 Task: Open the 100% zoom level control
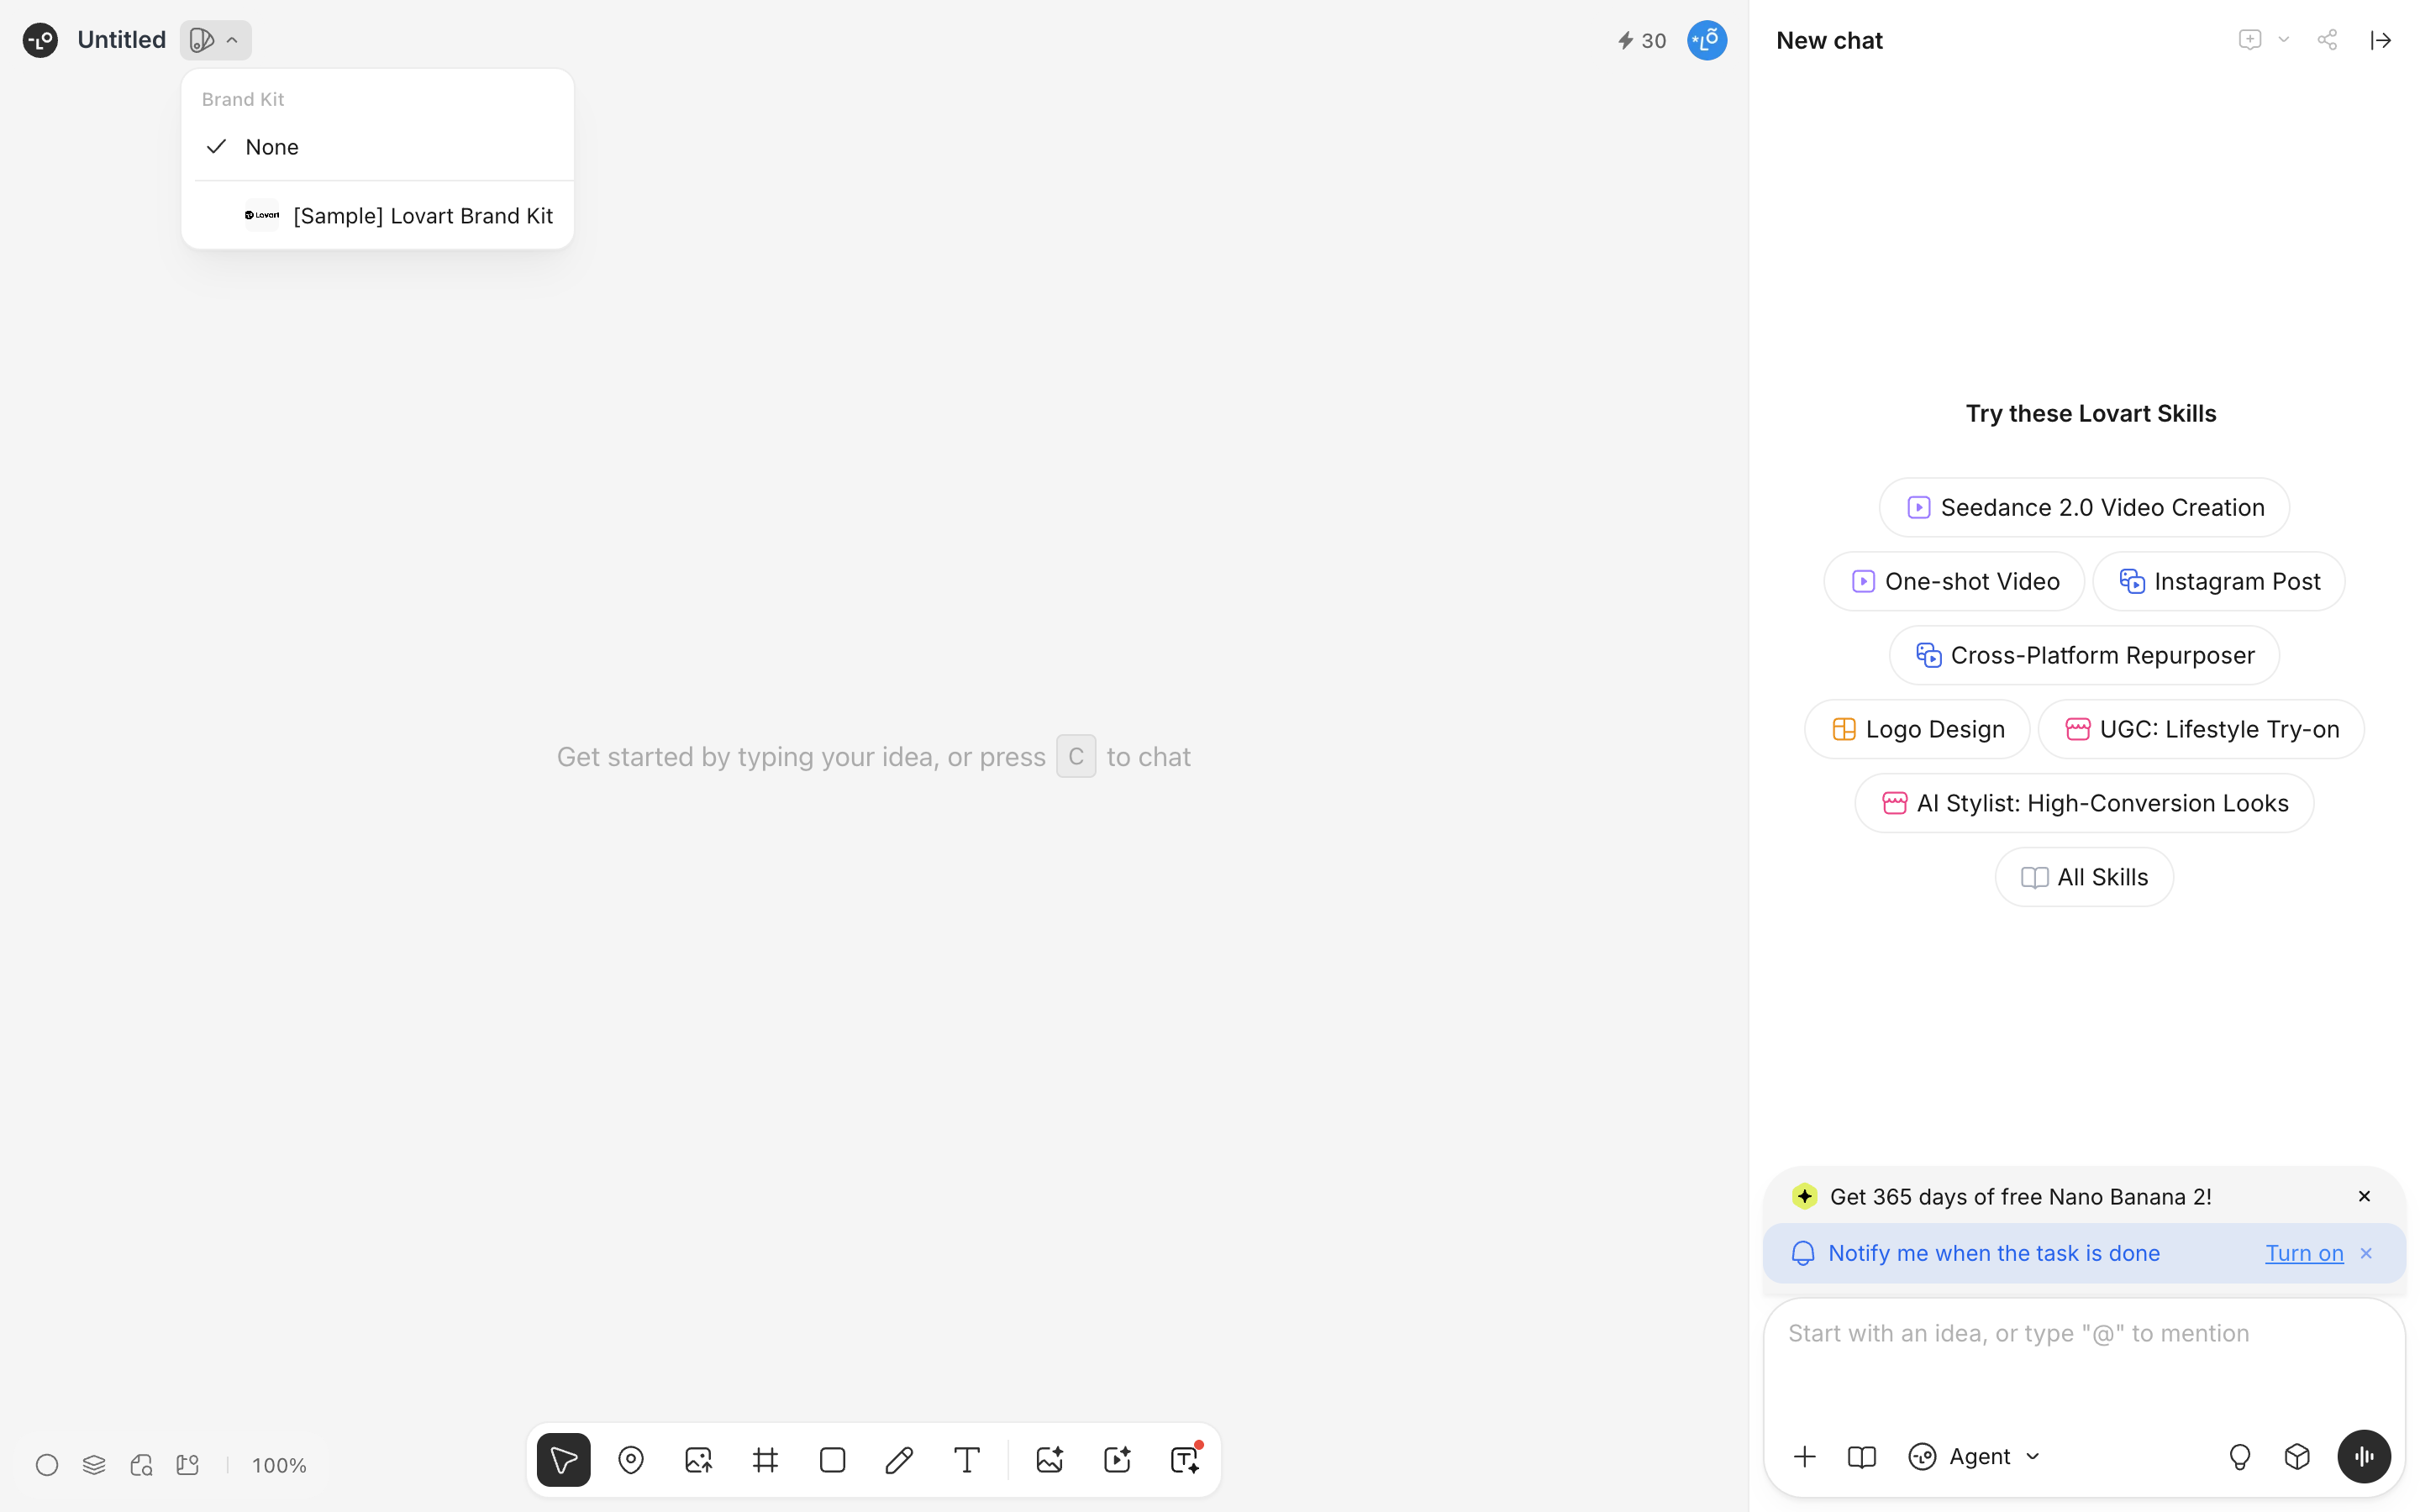coord(279,1465)
